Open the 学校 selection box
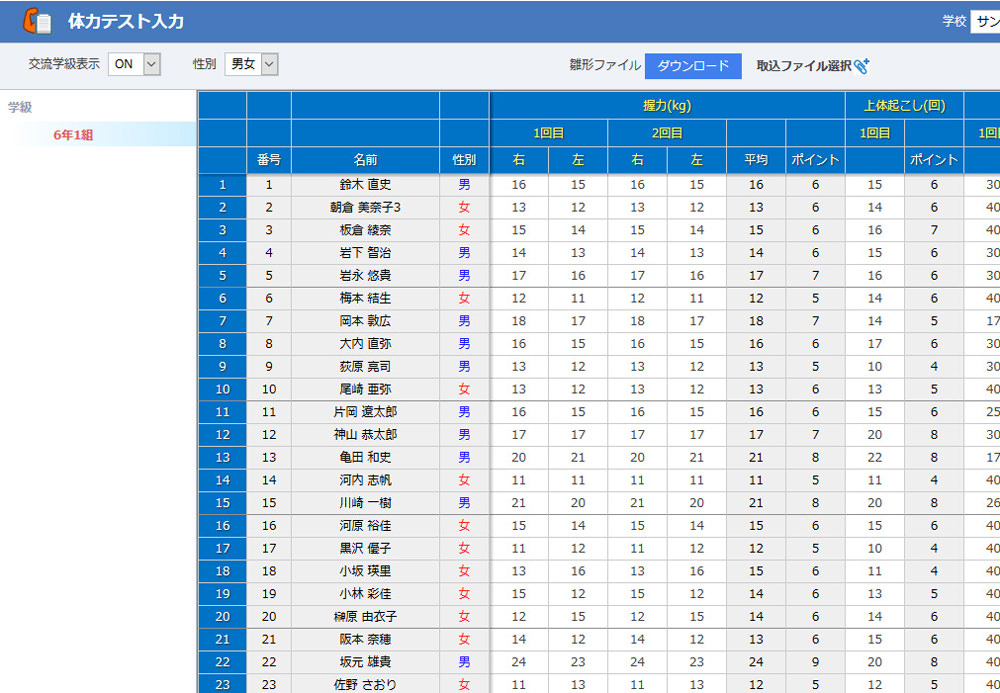 click(x=984, y=21)
